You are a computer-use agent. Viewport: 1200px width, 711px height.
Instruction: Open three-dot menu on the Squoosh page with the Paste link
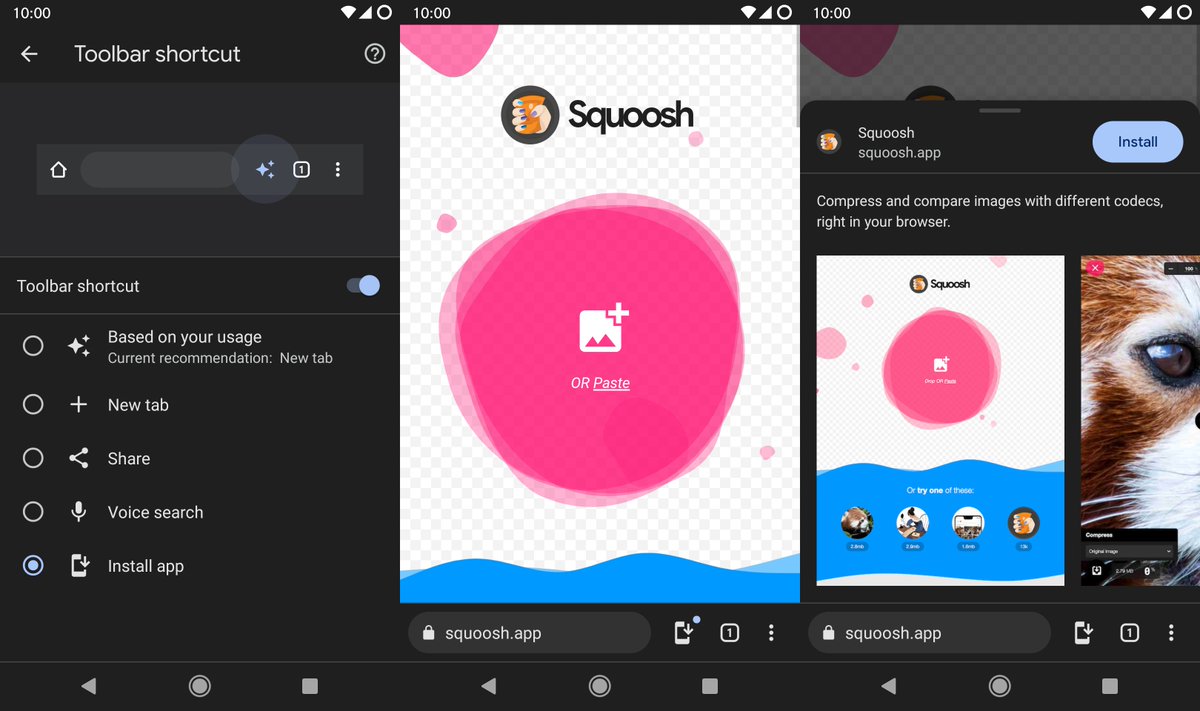(x=771, y=633)
